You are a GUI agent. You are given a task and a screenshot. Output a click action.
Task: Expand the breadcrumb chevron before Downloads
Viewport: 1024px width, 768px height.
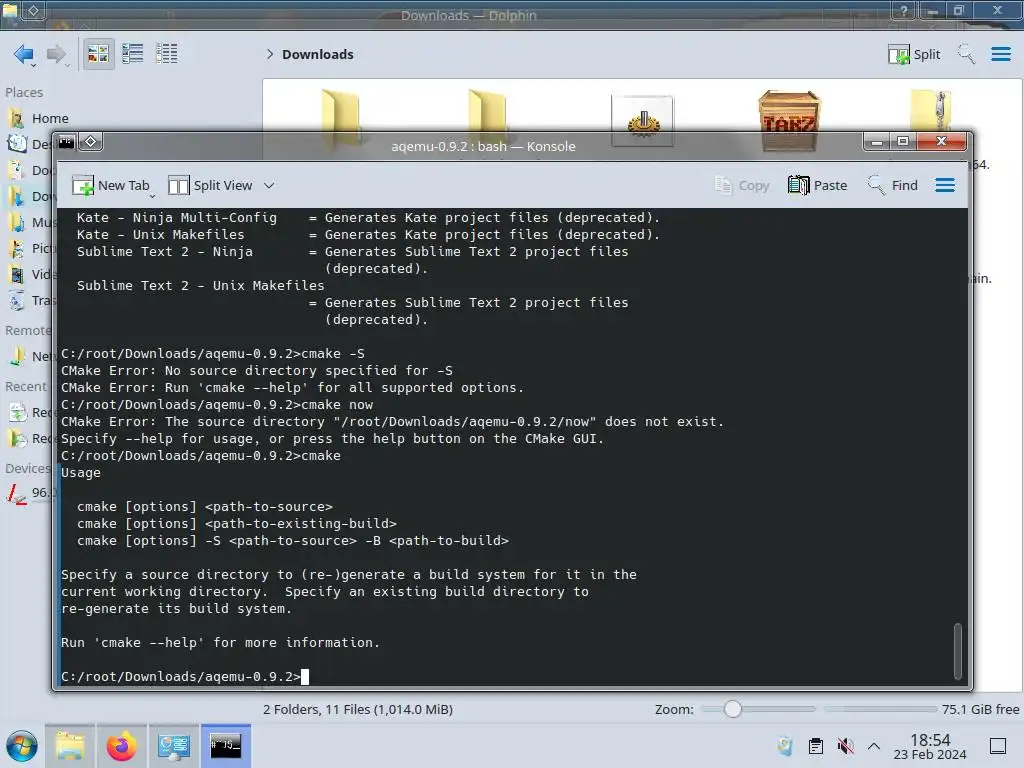[x=269, y=54]
